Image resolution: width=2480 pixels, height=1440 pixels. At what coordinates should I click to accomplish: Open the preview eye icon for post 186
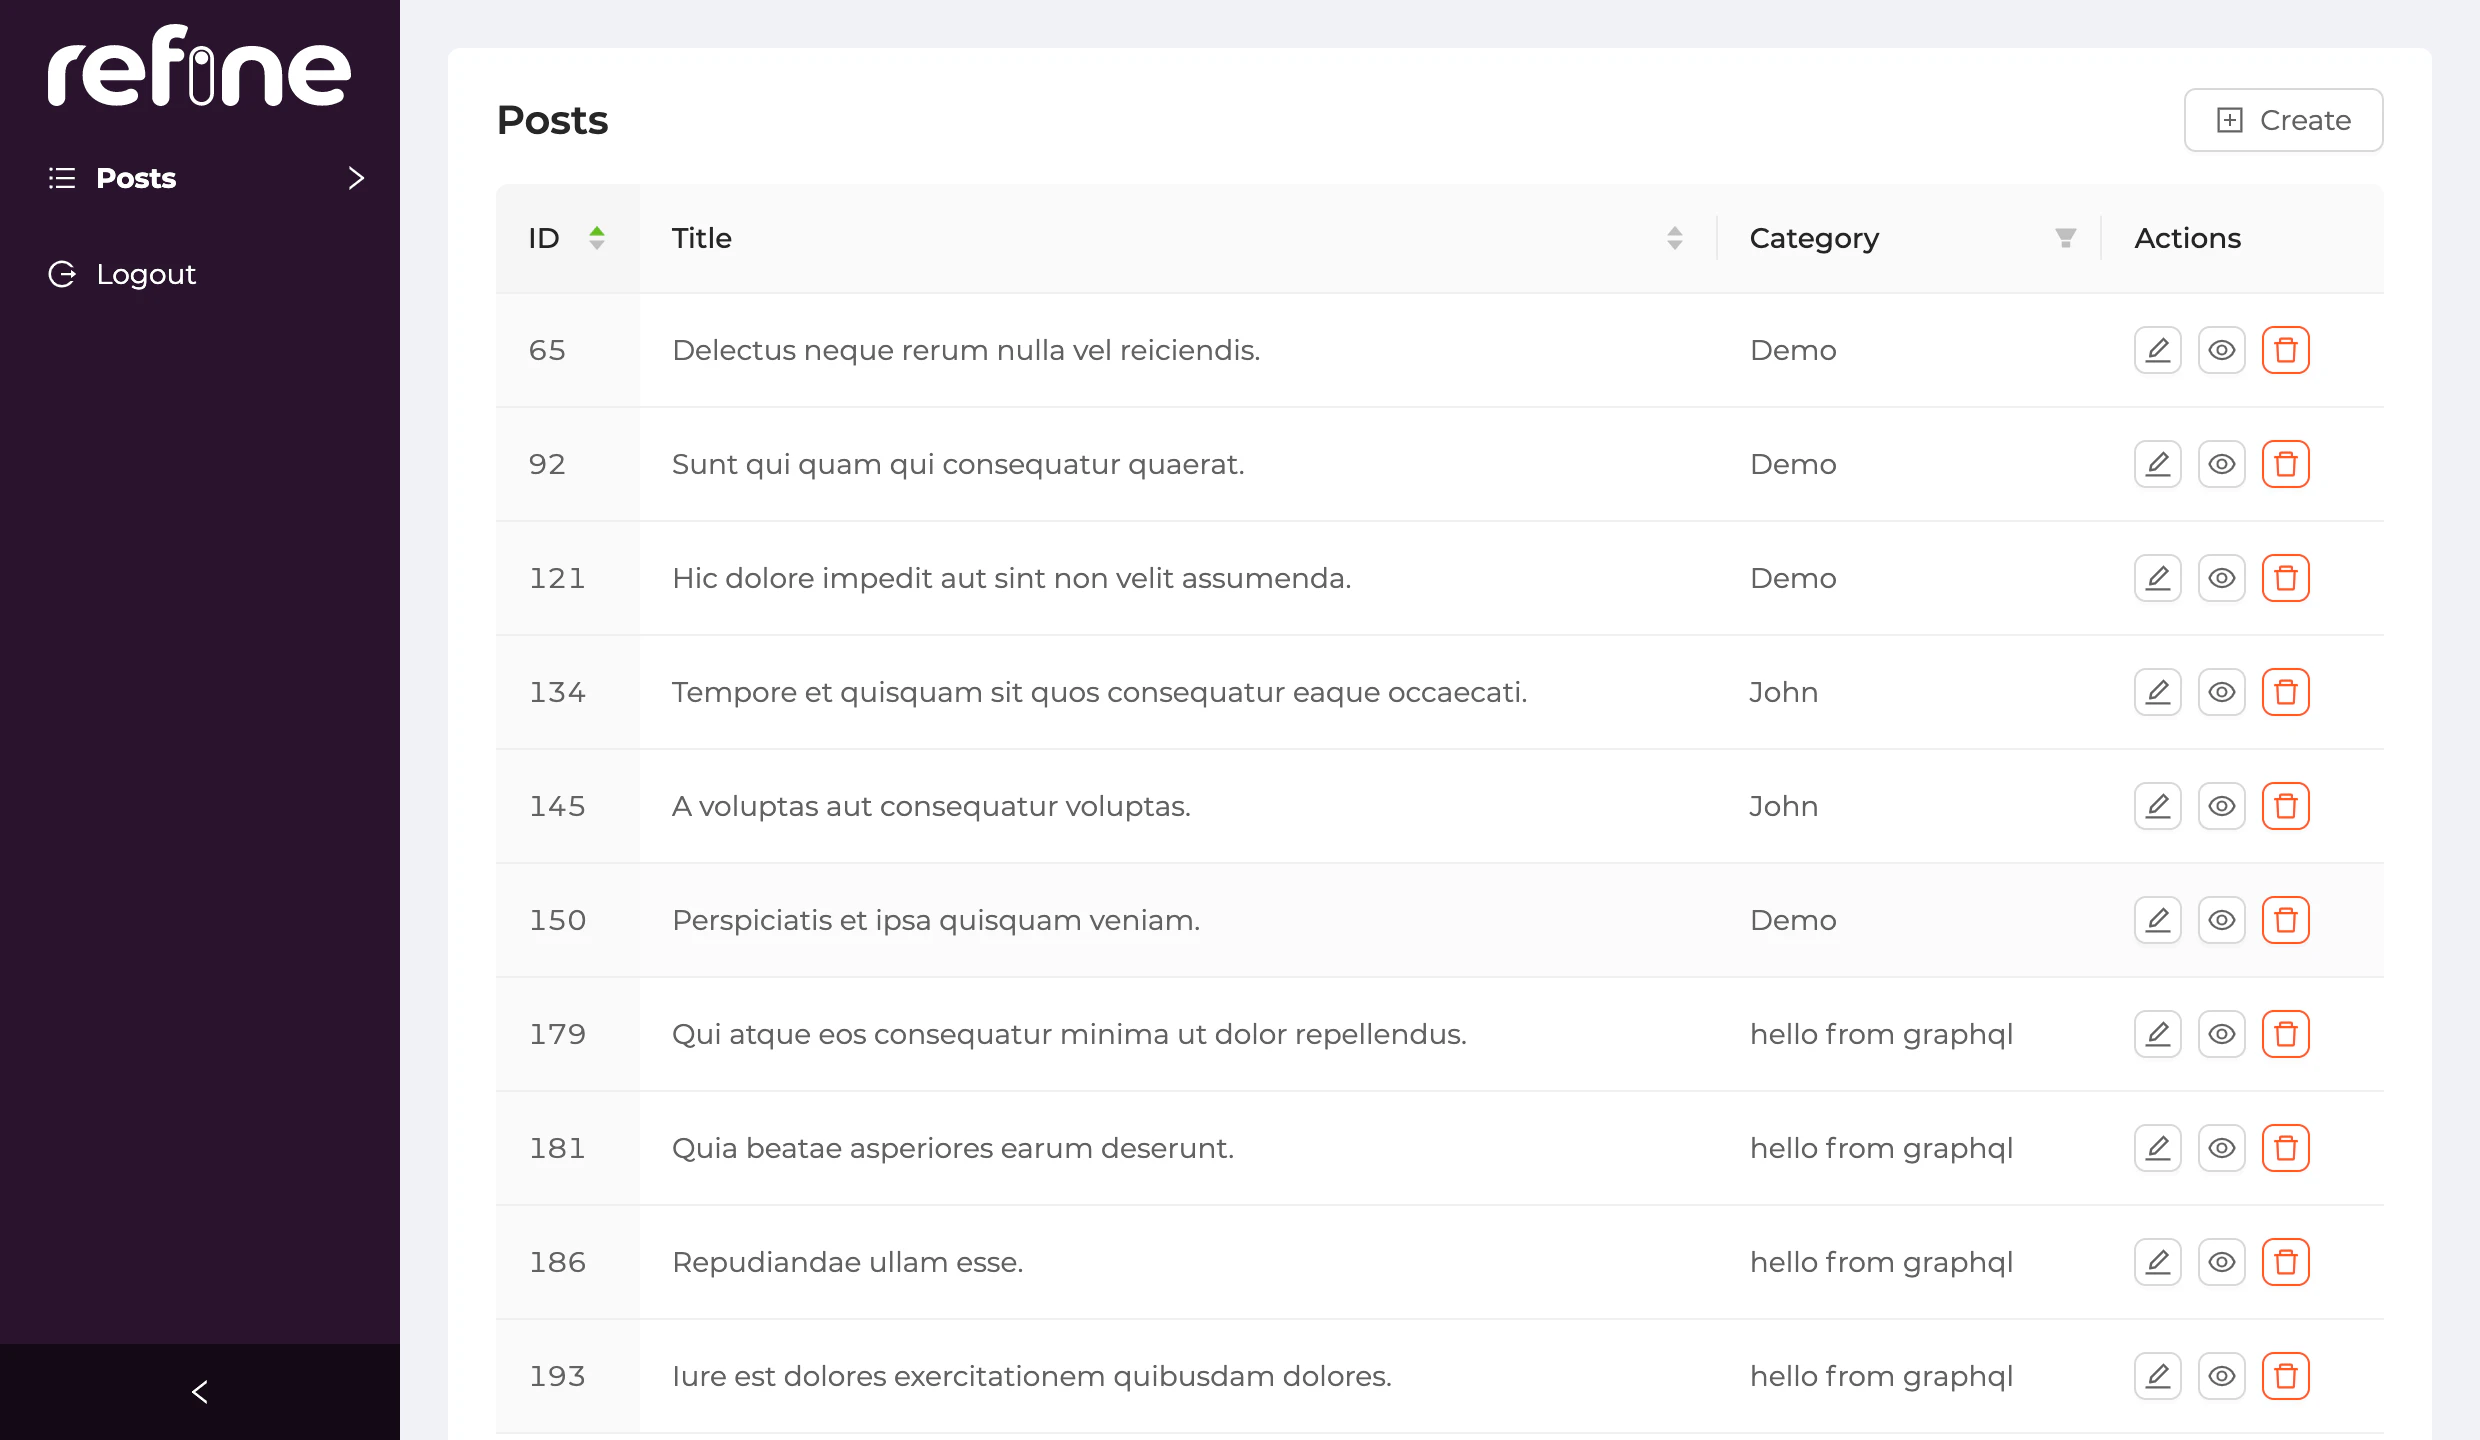[x=2221, y=1261]
